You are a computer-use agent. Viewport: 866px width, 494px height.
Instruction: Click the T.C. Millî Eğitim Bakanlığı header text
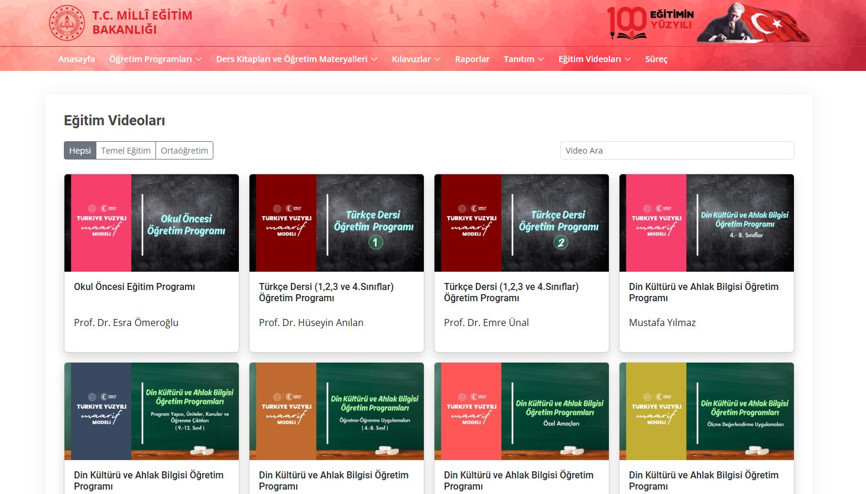141,22
